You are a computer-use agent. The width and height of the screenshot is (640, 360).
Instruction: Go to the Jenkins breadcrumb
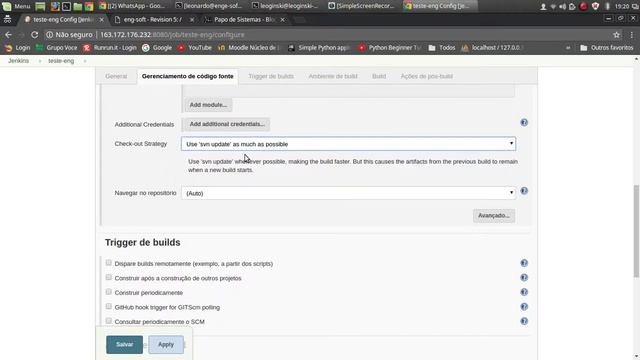pos(18,61)
